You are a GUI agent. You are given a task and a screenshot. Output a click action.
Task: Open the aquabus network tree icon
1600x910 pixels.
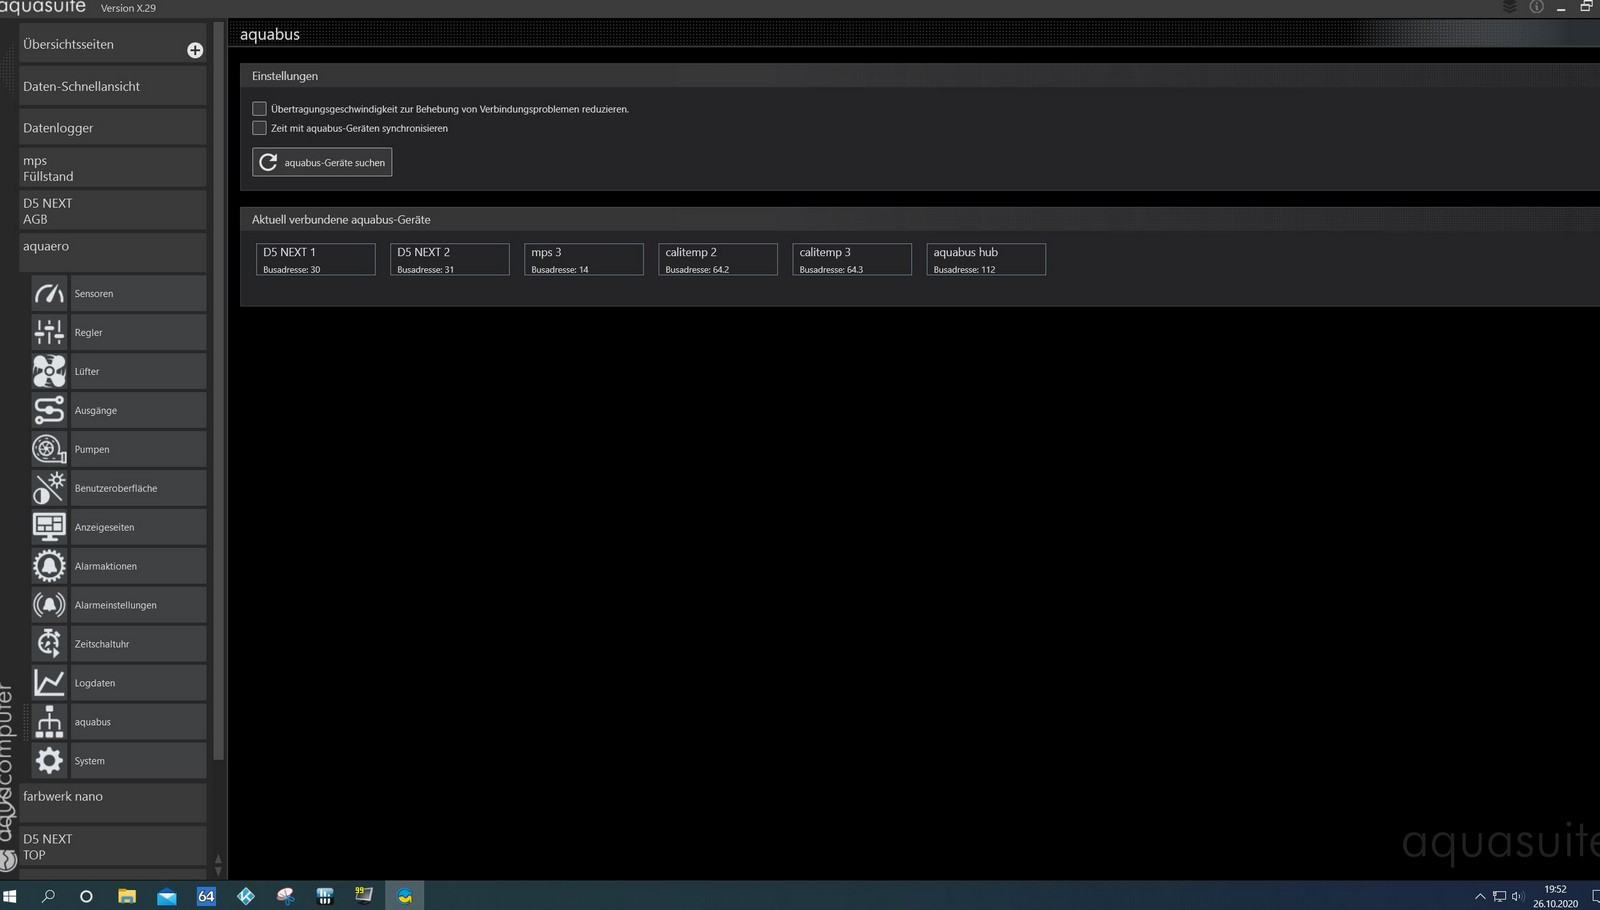(49, 722)
